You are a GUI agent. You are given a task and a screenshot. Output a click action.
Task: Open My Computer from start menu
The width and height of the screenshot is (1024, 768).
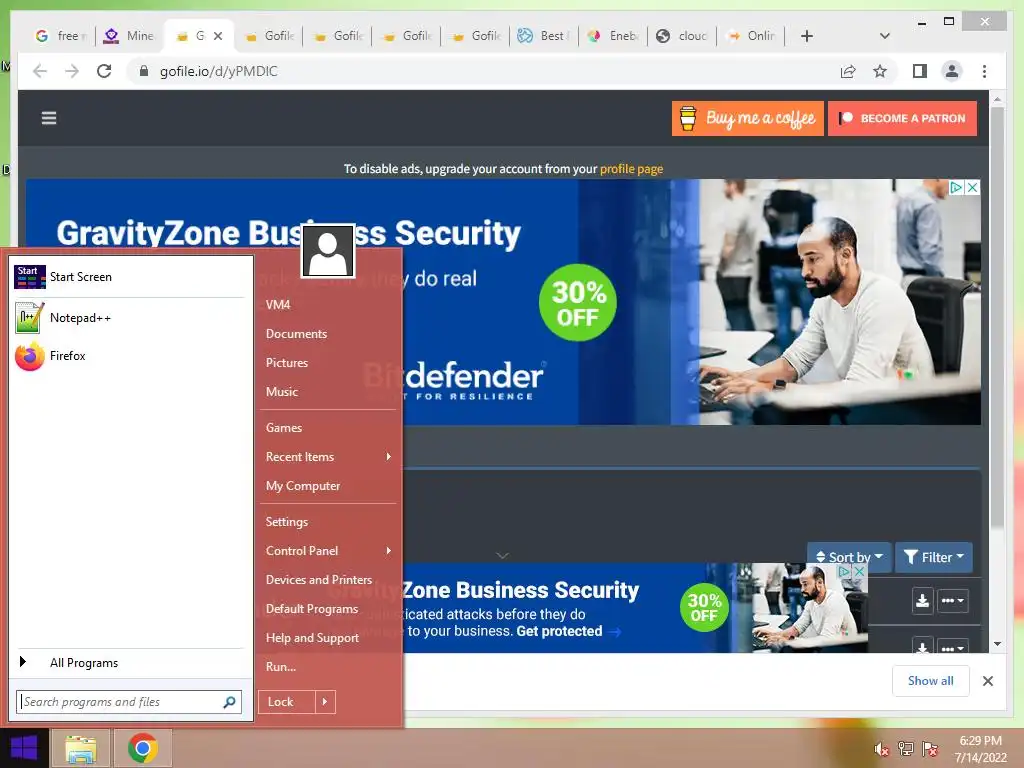click(303, 486)
